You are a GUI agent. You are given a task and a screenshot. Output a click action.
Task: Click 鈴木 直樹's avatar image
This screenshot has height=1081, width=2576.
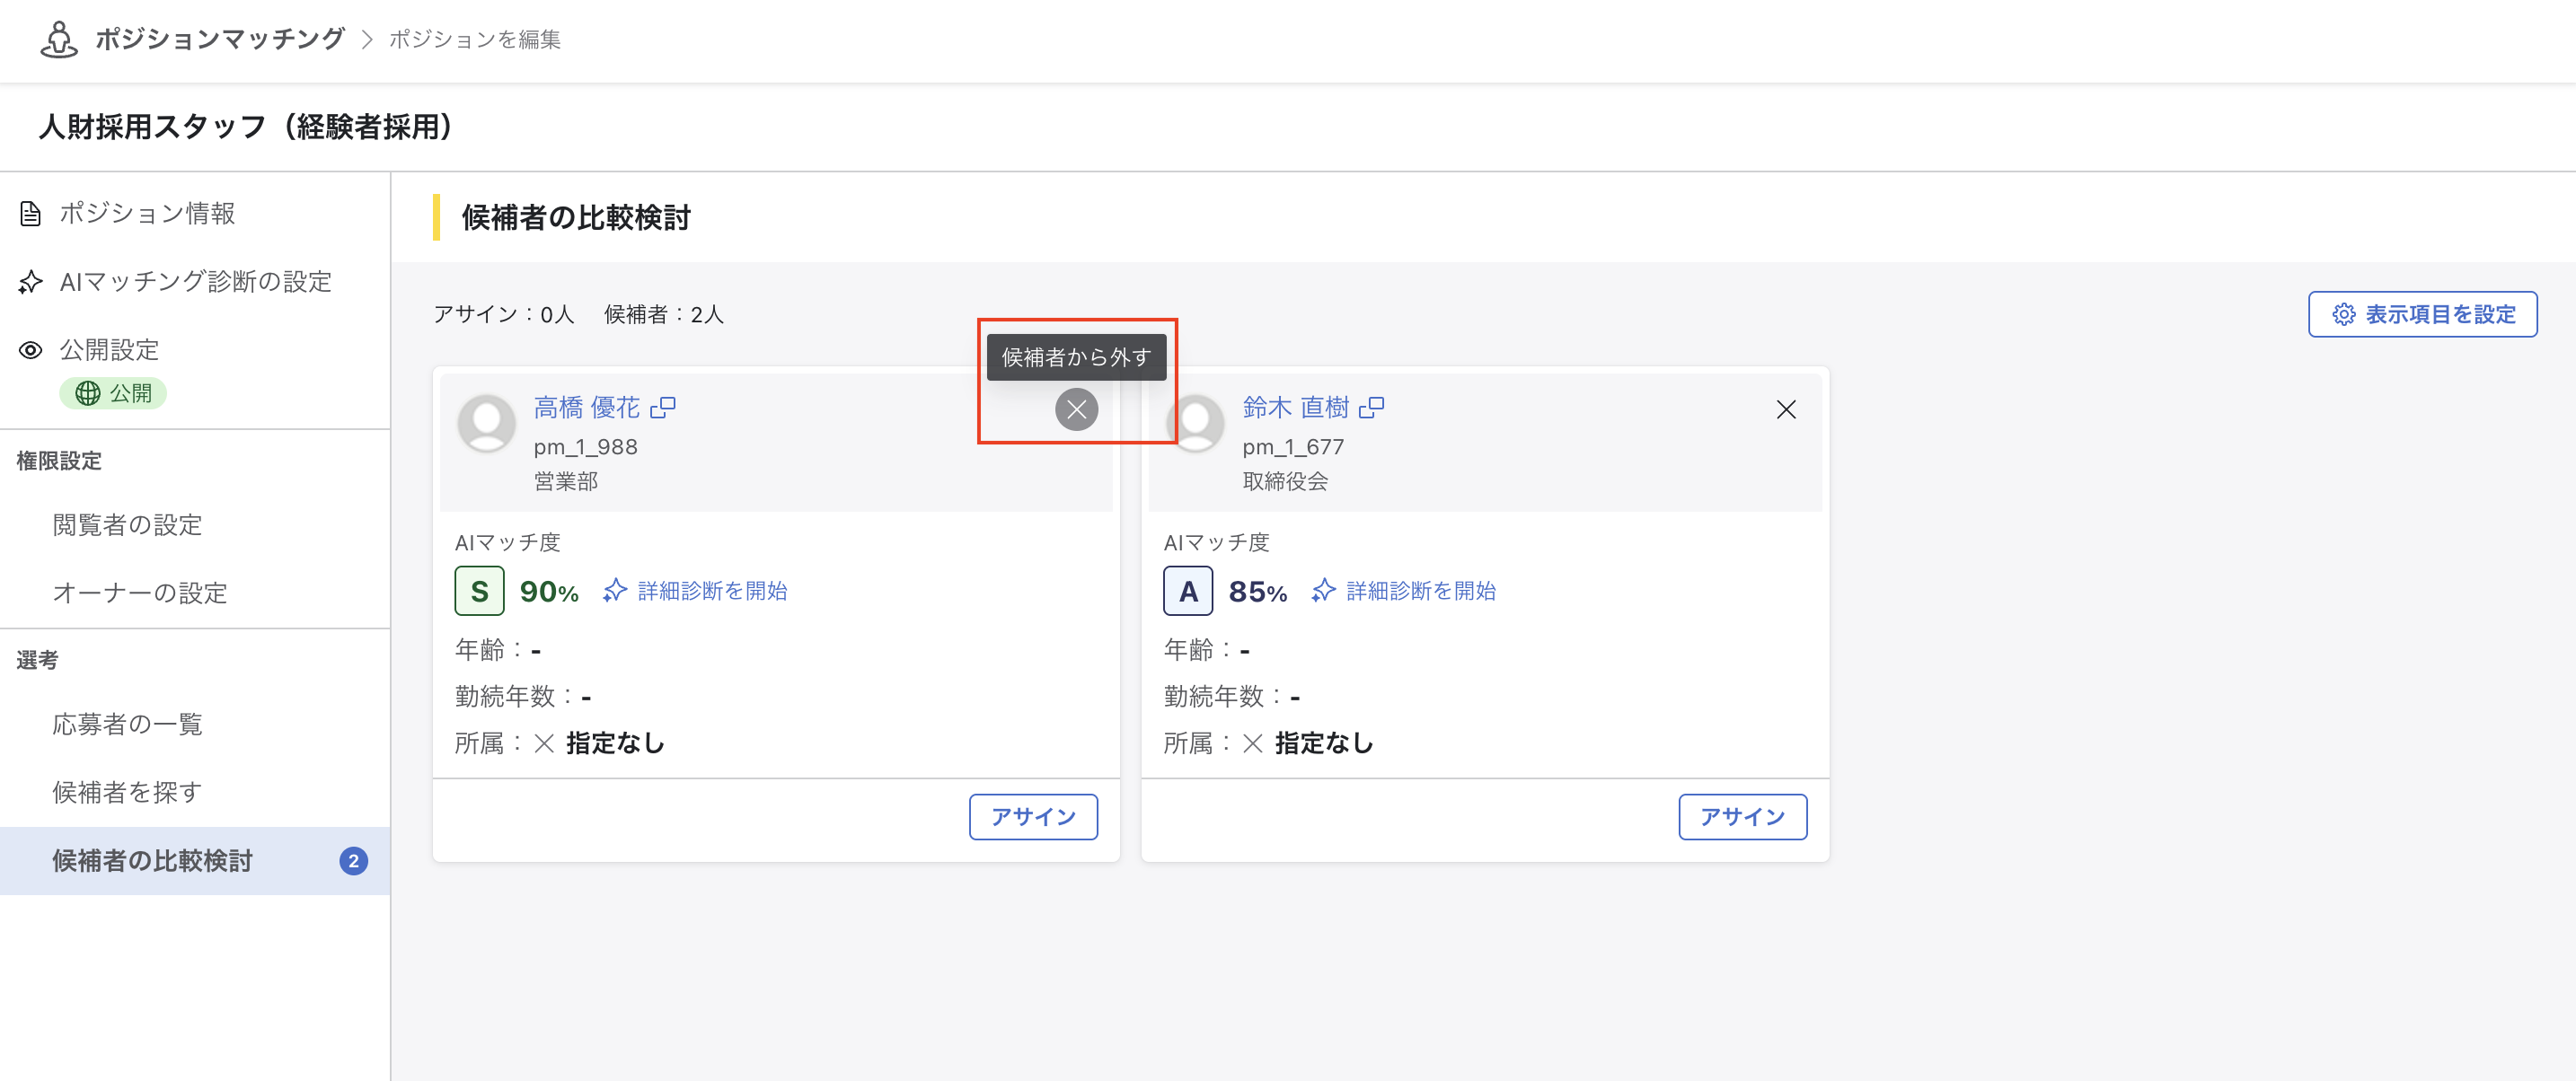point(1195,423)
